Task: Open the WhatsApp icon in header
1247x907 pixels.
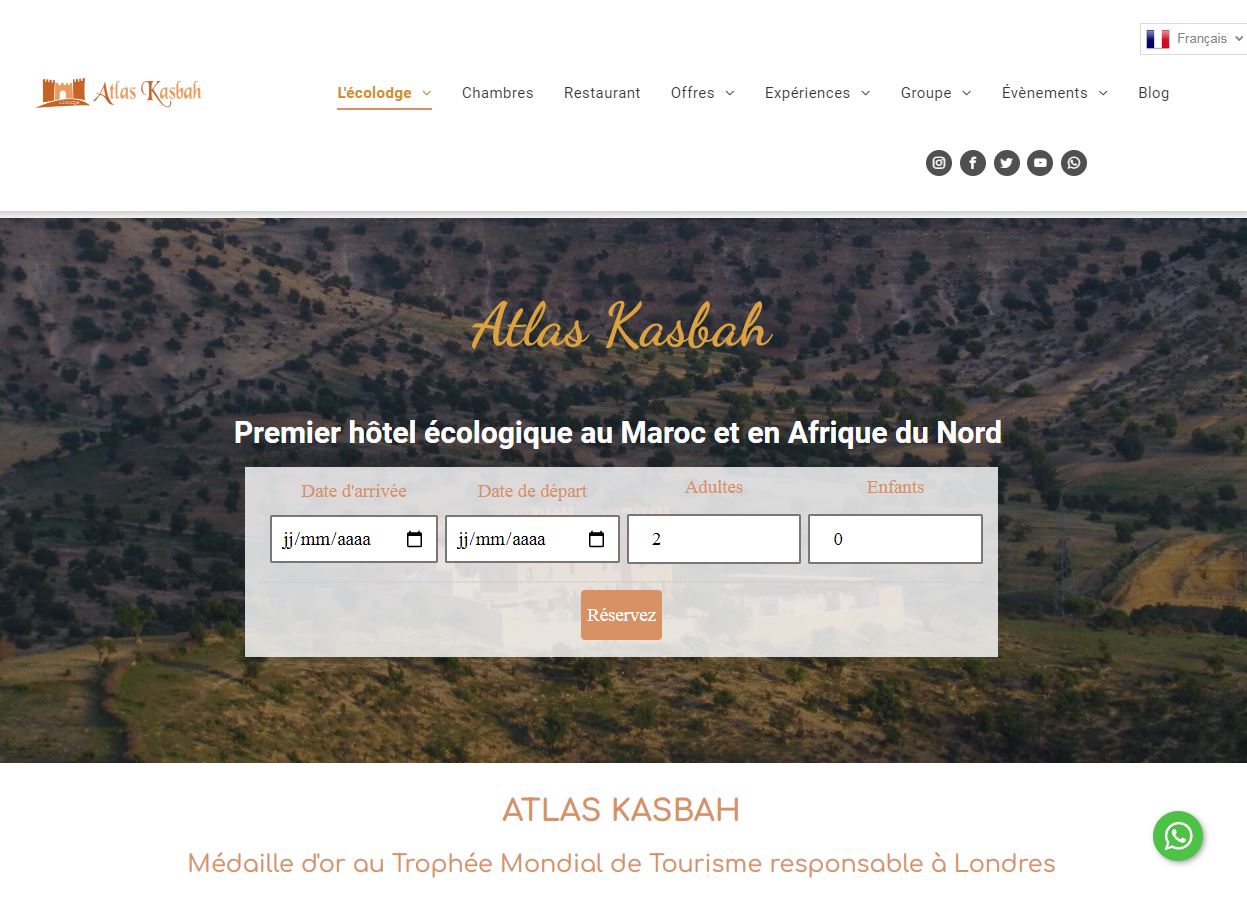Action: (1074, 163)
